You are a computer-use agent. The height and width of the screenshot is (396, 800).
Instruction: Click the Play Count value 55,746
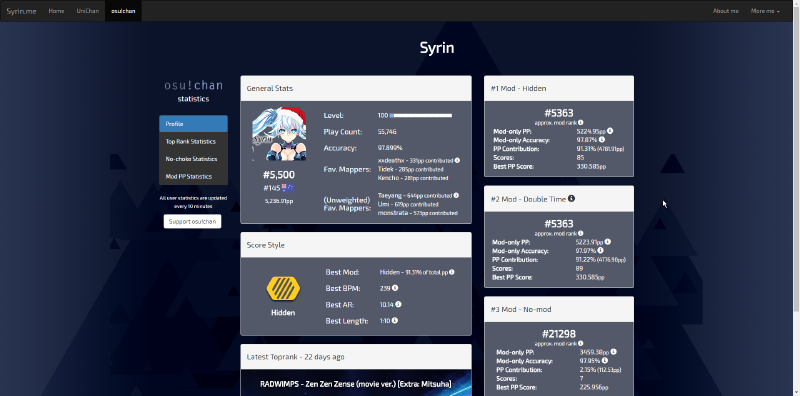[x=387, y=132]
